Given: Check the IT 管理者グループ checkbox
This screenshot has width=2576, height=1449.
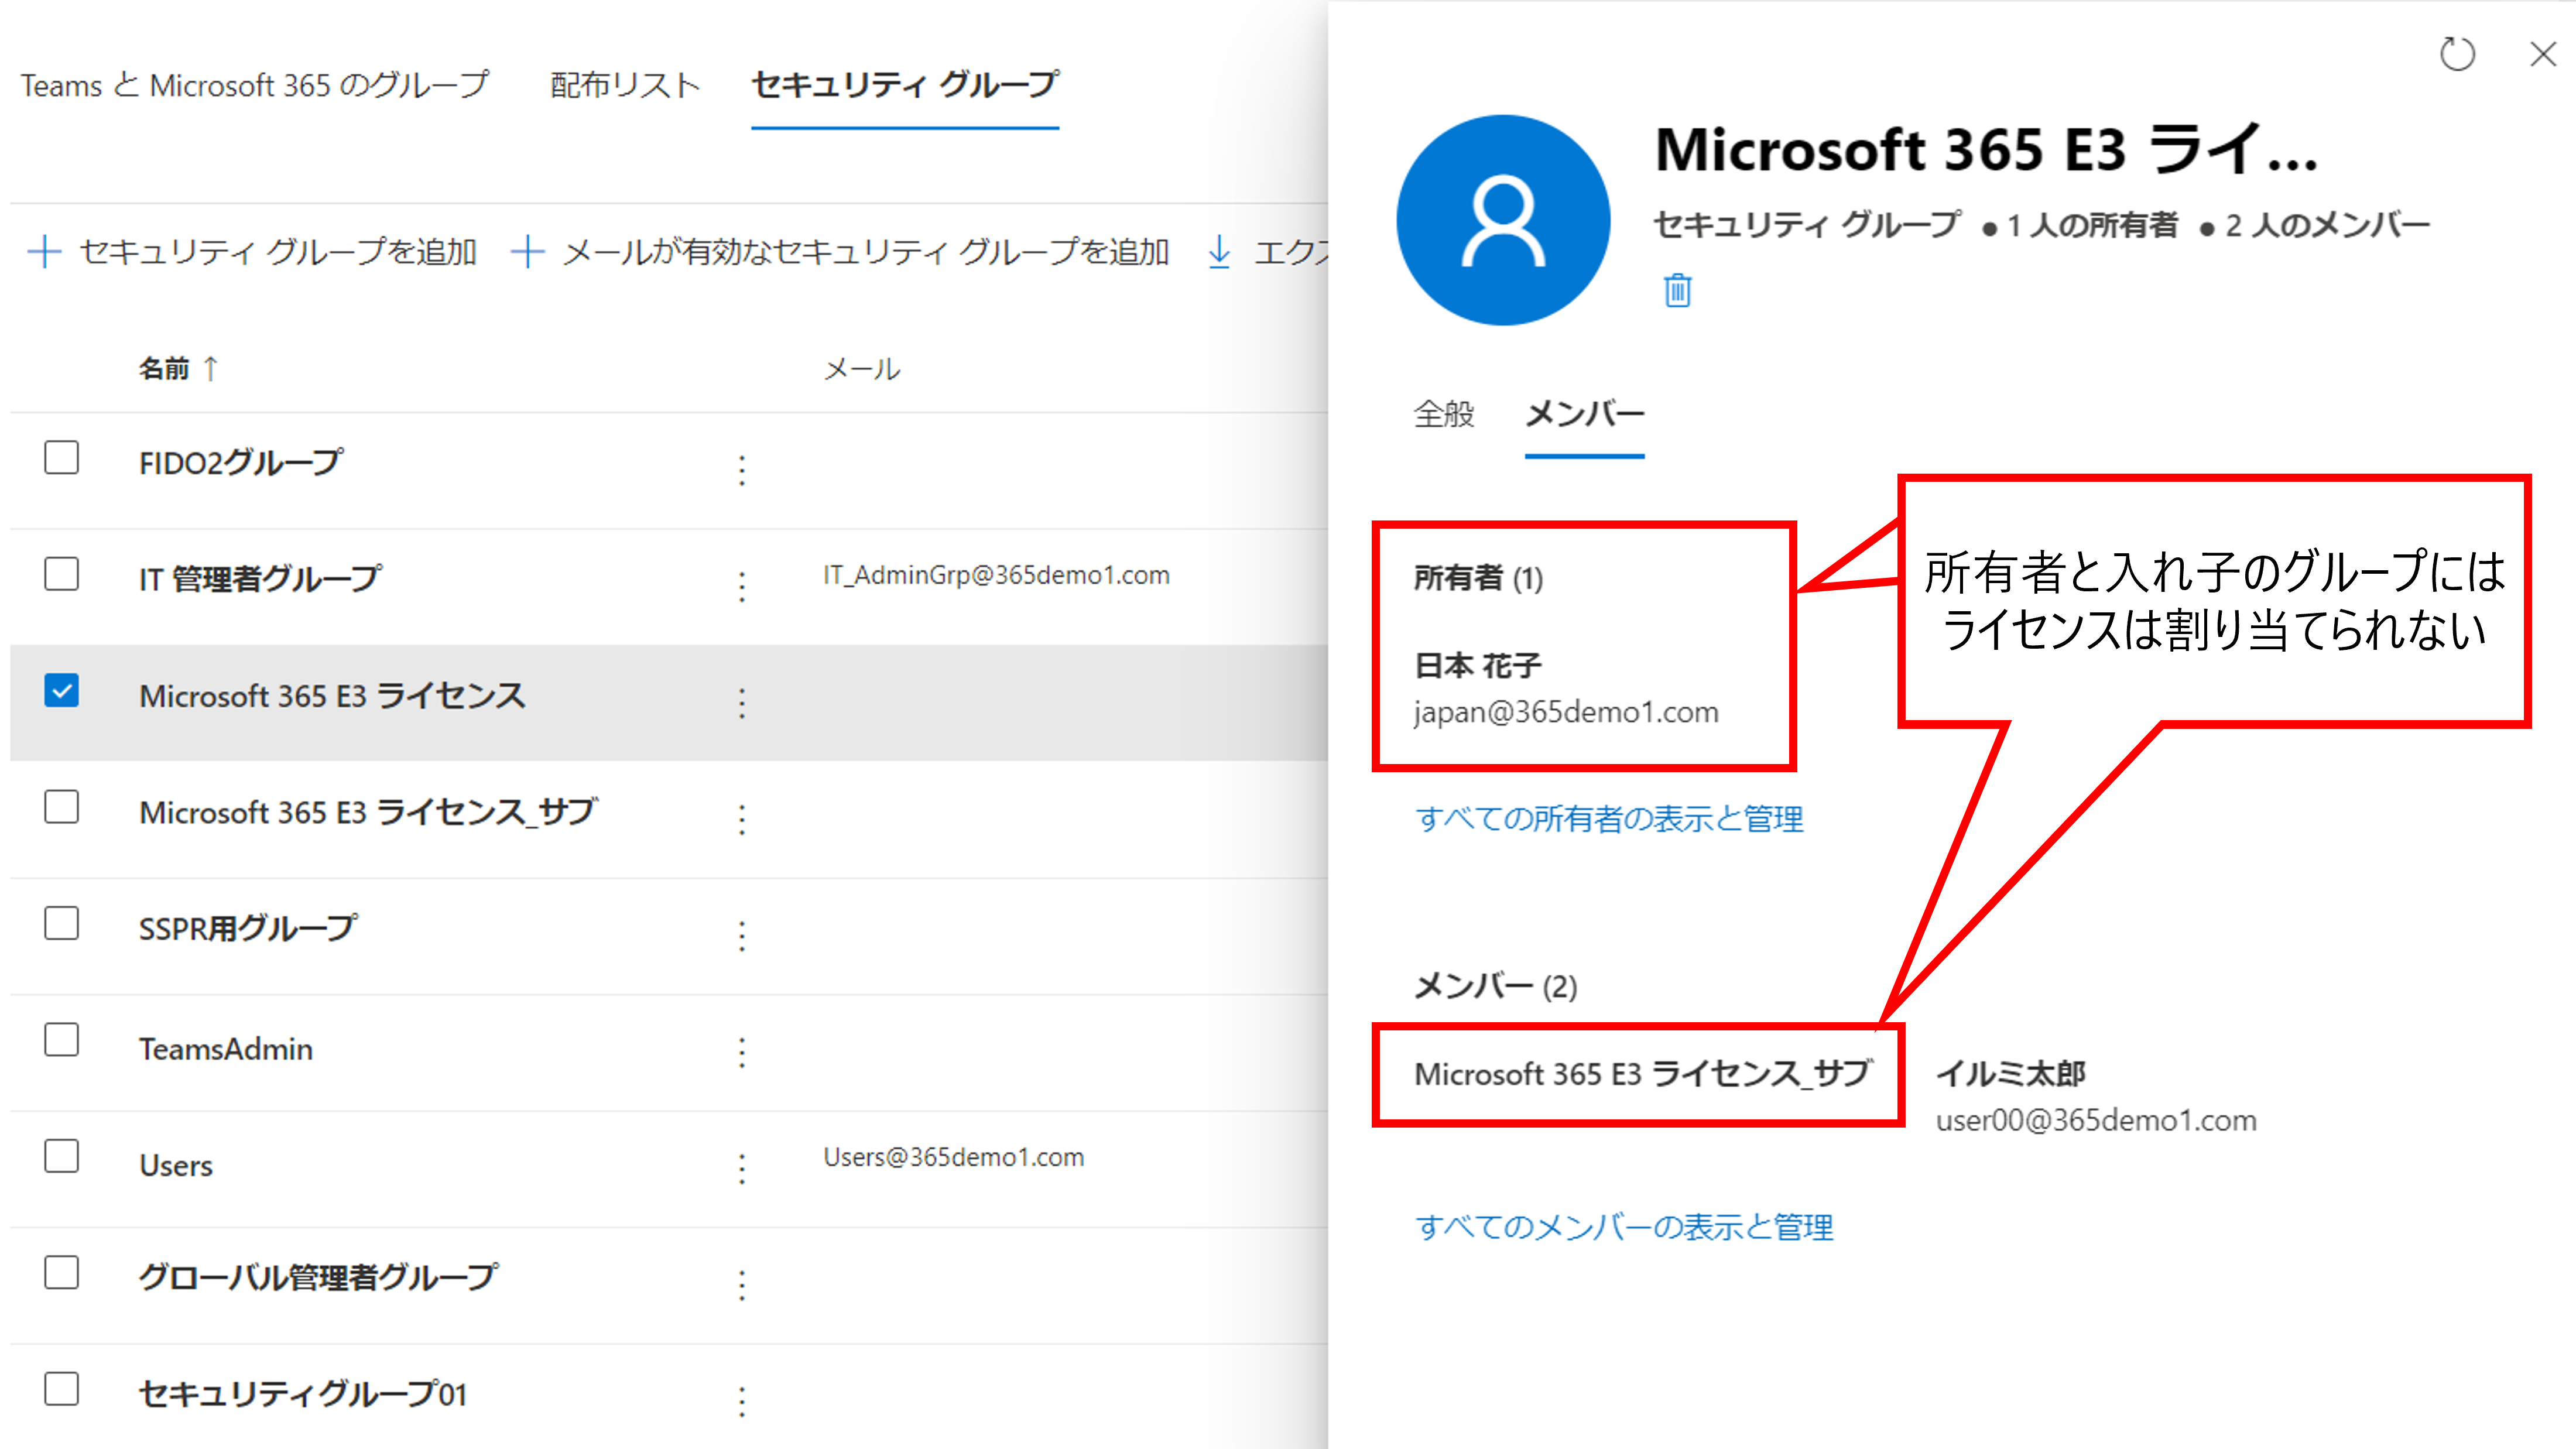Looking at the screenshot, I should 62,574.
